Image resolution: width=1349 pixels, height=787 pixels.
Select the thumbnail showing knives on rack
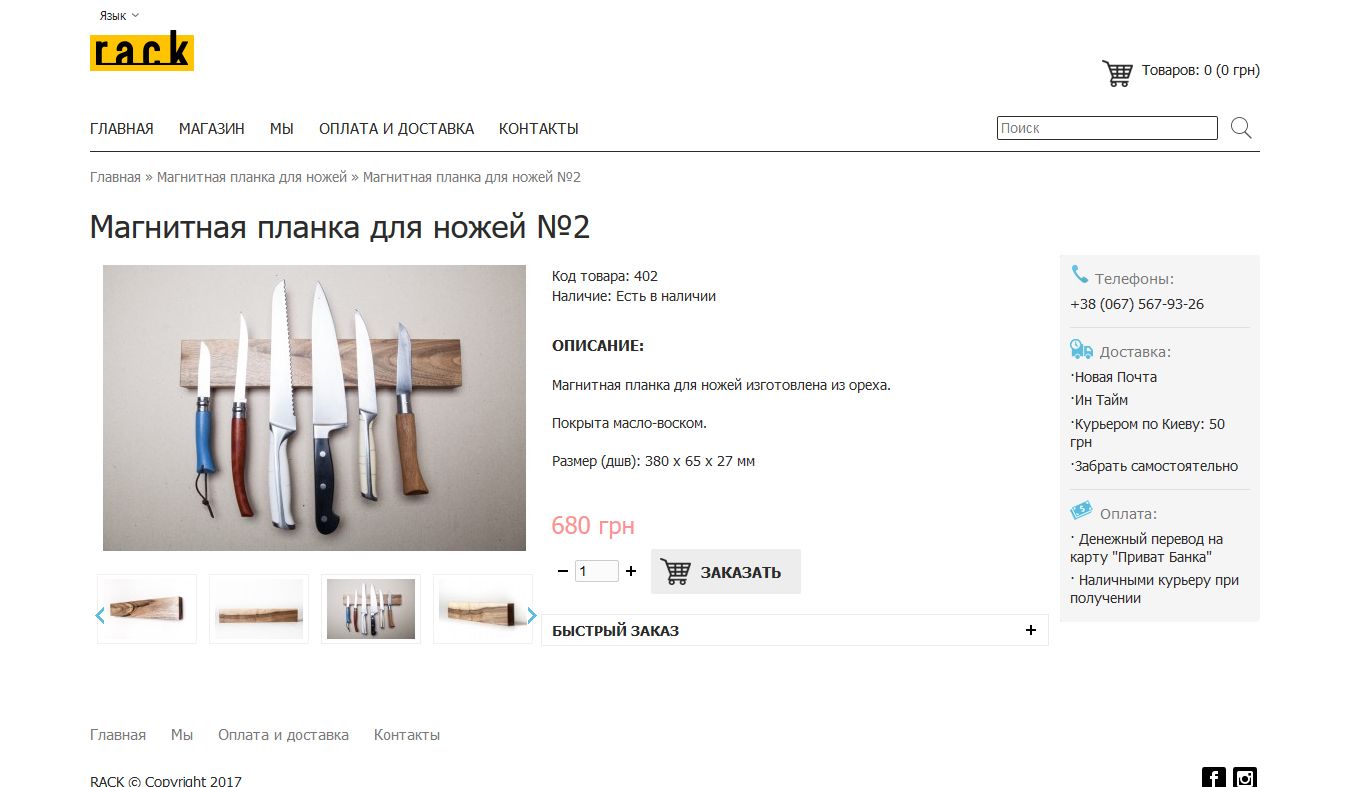[x=371, y=609]
